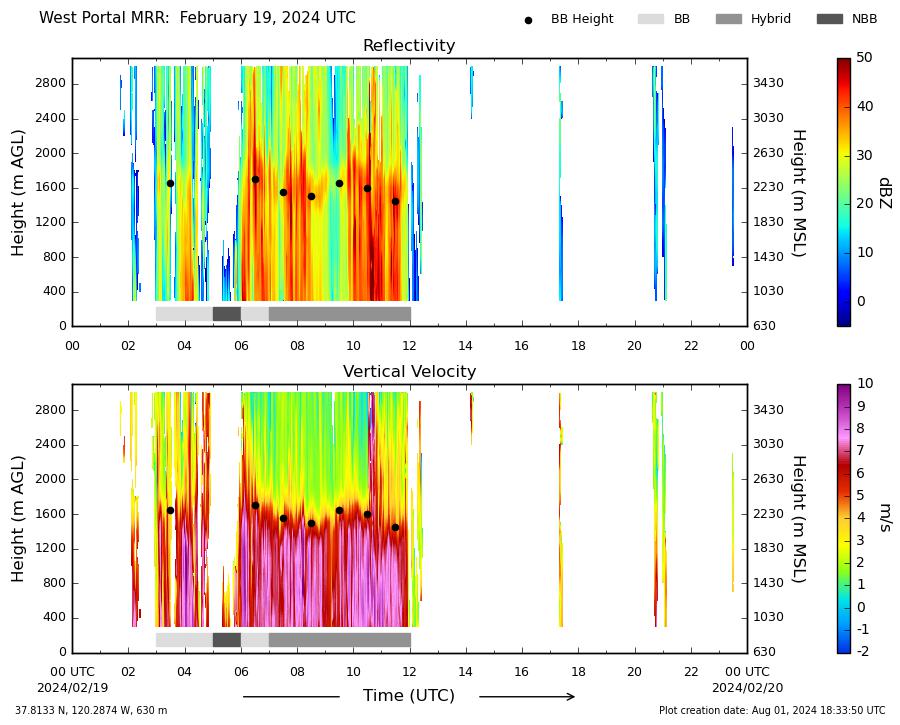Select the 'Hybrid' legend label
The height and width of the screenshot is (725, 900).
point(771,19)
